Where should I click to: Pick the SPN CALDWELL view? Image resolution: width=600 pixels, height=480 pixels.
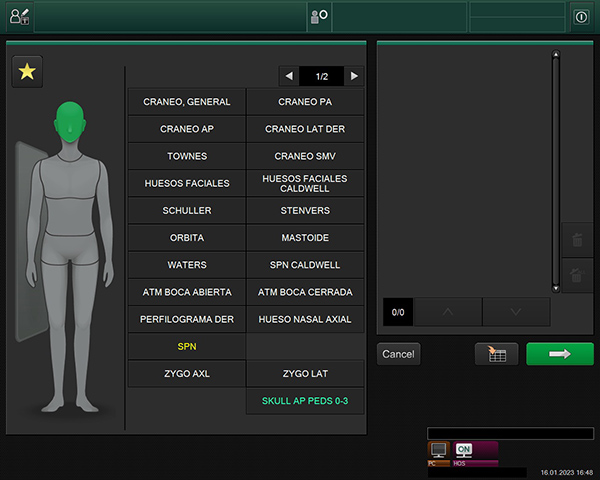coord(305,265)
